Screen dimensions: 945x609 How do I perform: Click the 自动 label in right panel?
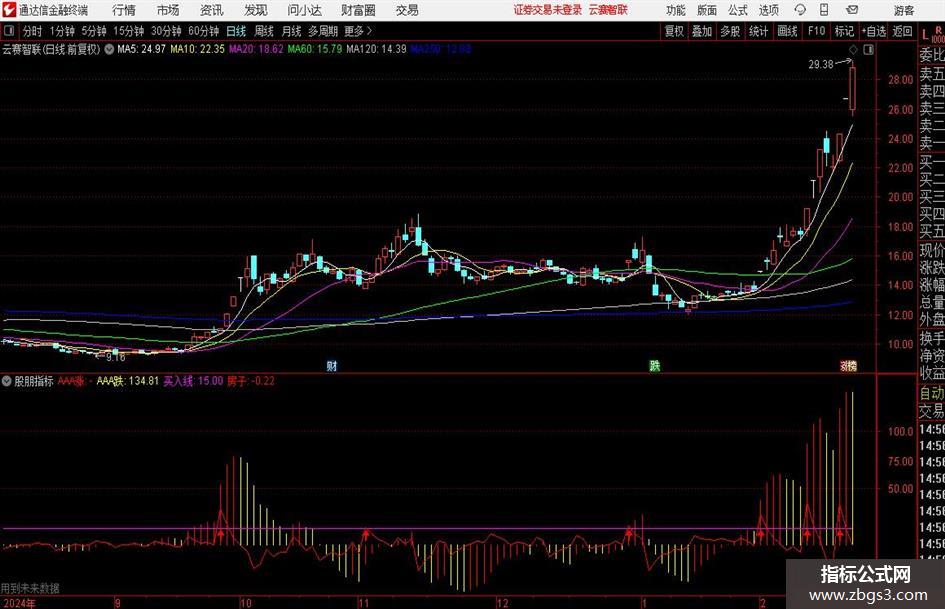[x=932, y=393]
